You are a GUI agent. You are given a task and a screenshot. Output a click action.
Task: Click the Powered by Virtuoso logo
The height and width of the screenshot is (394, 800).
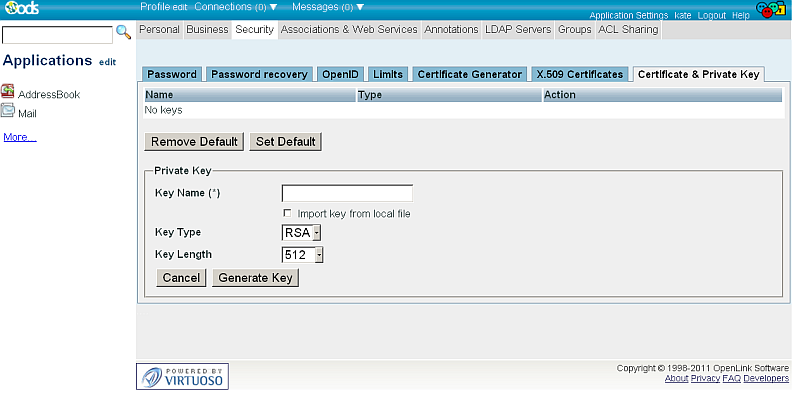coord(182,376)
